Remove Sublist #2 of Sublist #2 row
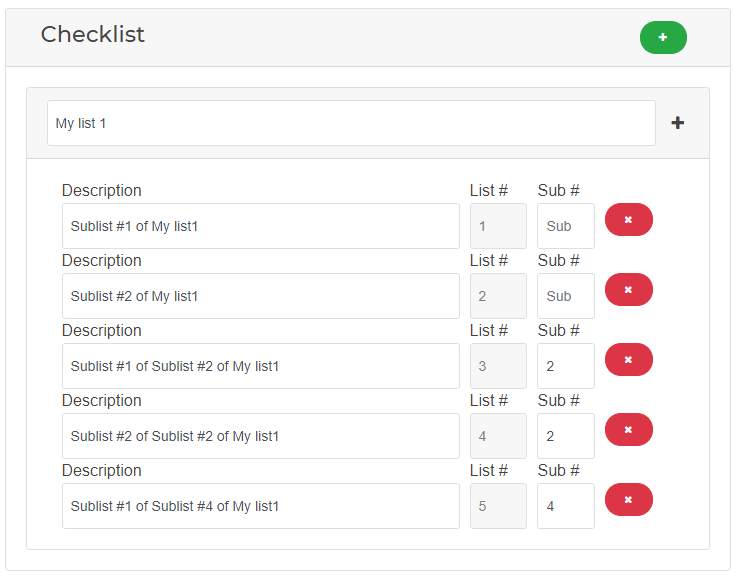 628,430
